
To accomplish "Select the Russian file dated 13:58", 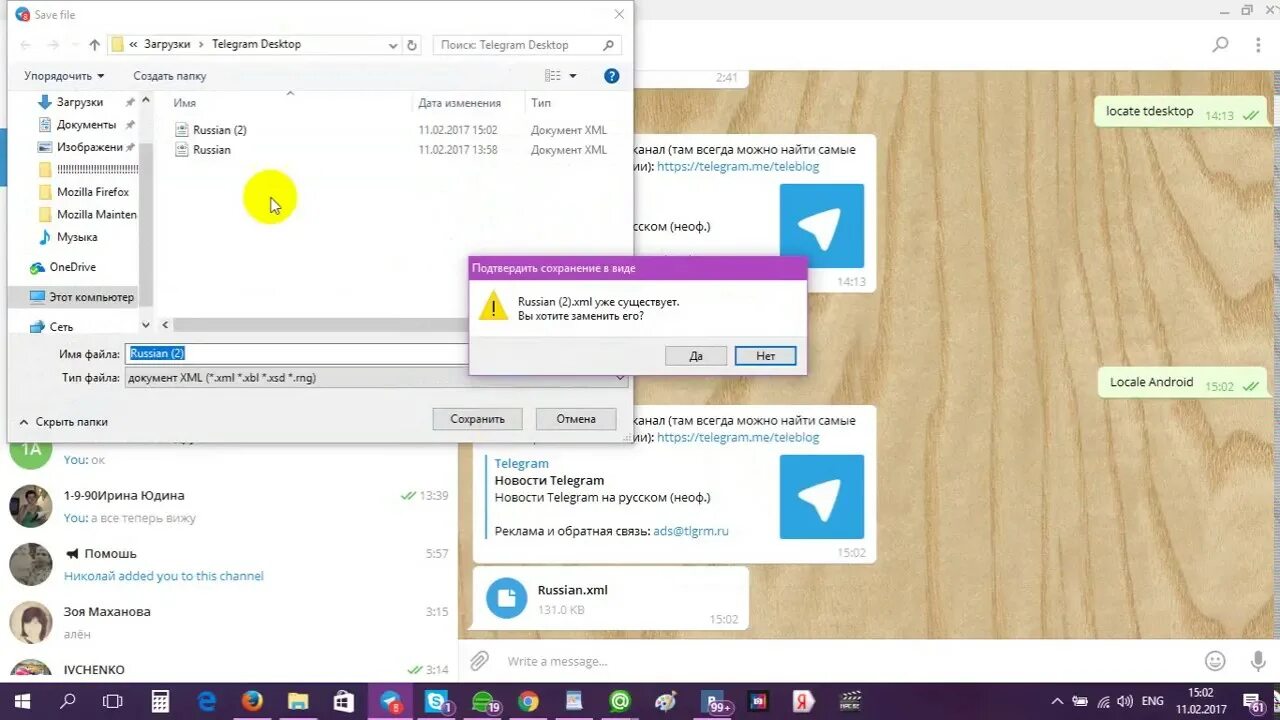I will click(212, 150).
